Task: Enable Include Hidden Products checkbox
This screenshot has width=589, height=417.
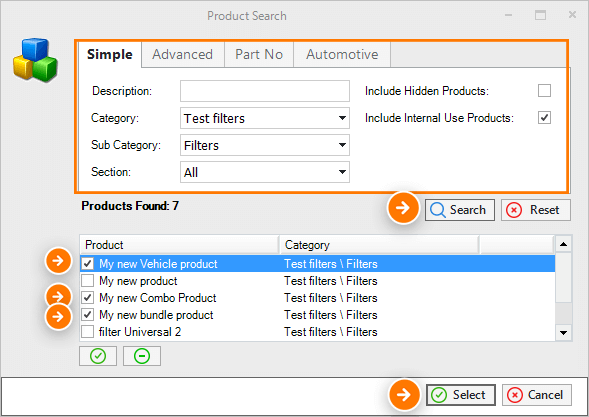Action: point(544,91)
